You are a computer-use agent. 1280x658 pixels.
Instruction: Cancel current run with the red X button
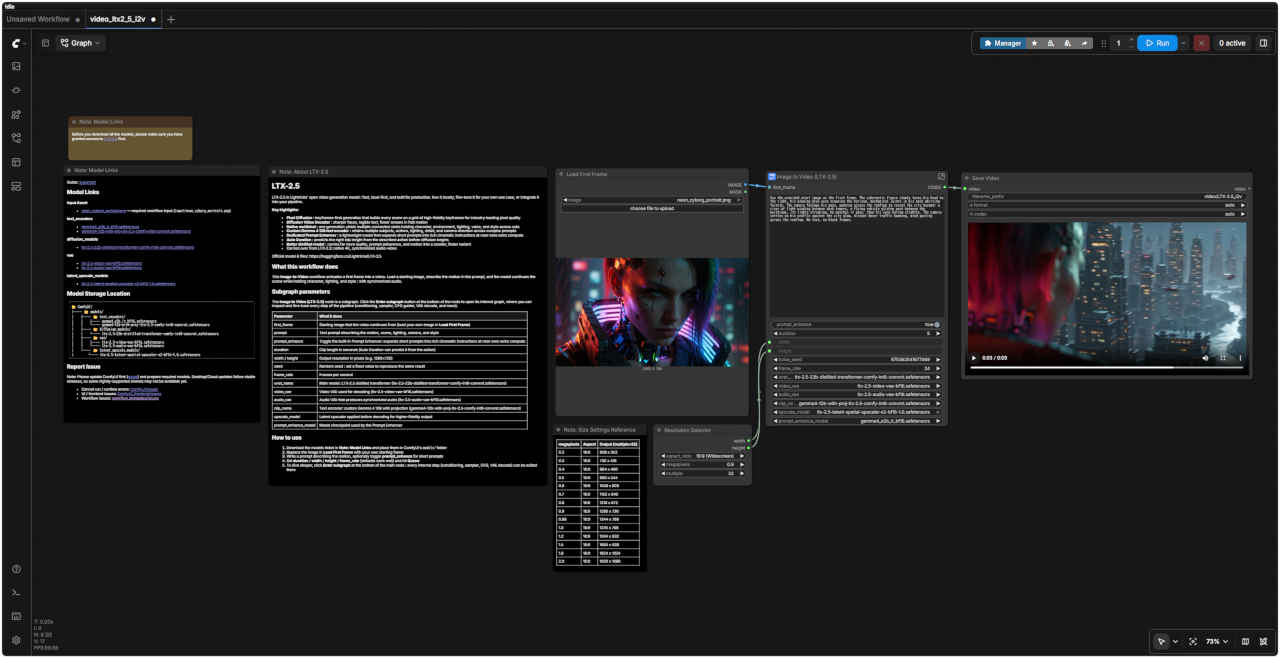click(1201, 43)
